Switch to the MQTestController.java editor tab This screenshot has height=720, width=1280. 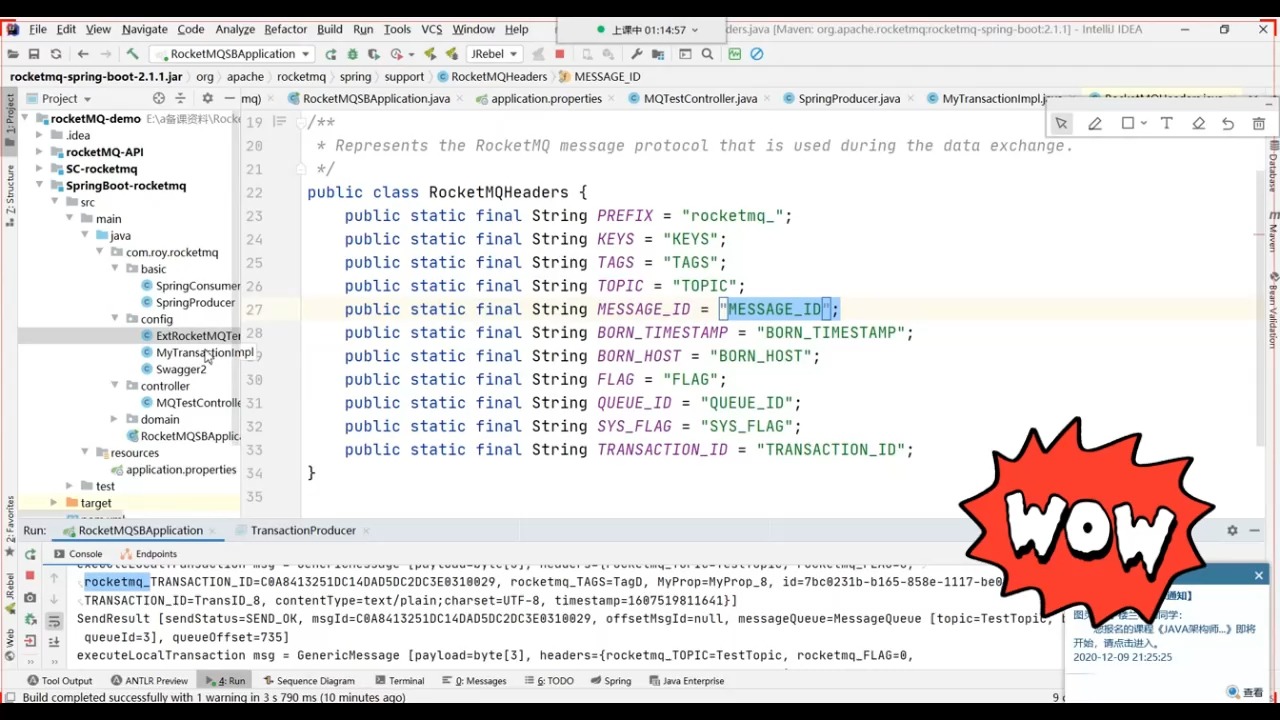[x=700, y=98]
